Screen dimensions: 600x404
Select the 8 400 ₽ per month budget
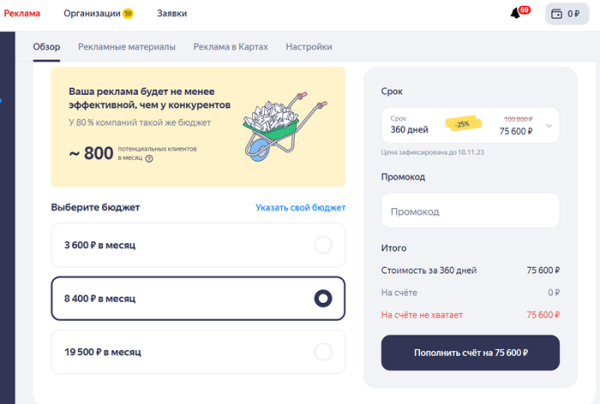[x=322, y=298]
